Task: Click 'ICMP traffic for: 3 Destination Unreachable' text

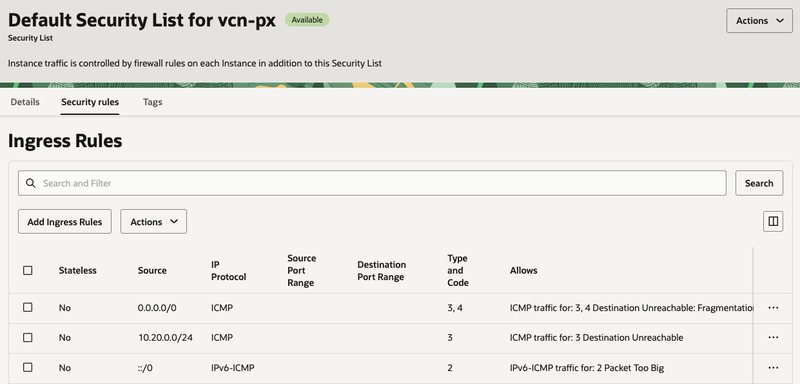Action: click(596, 338)
